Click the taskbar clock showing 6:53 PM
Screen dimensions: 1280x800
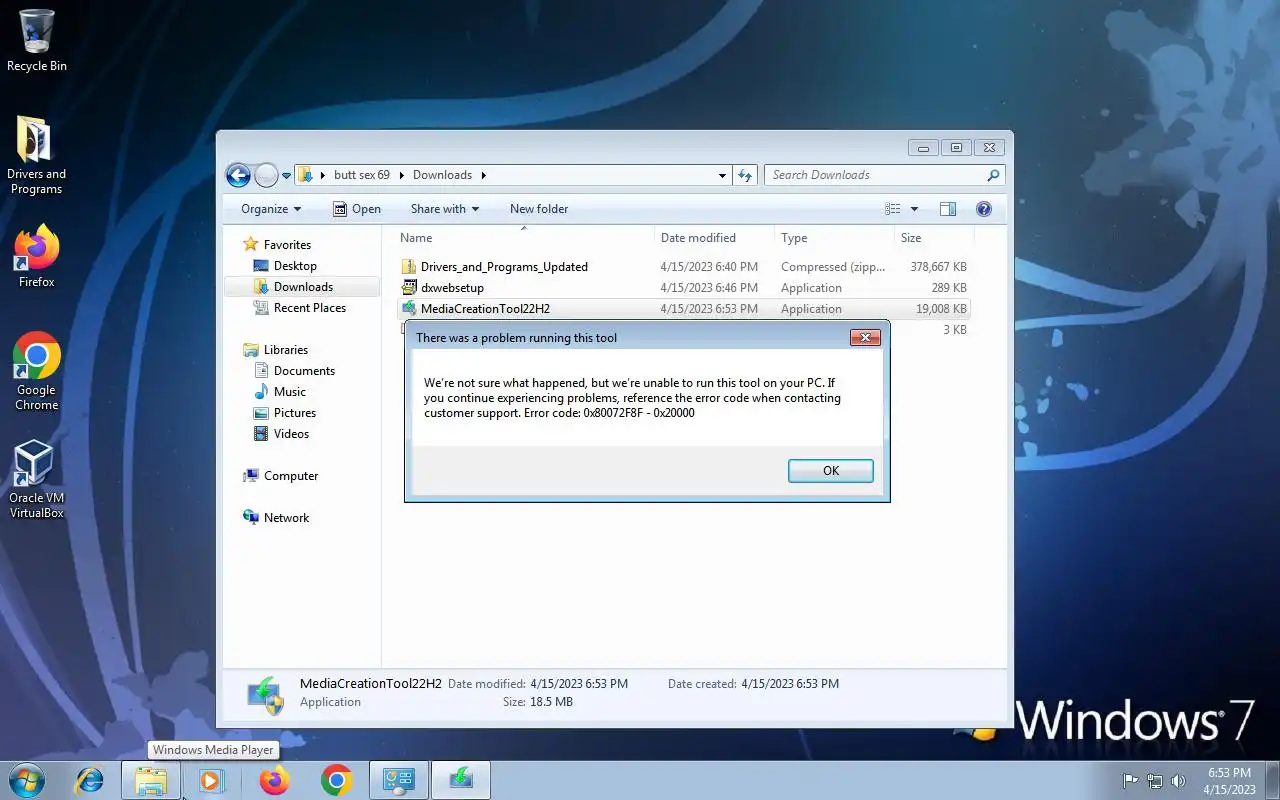click(1230, 781)
